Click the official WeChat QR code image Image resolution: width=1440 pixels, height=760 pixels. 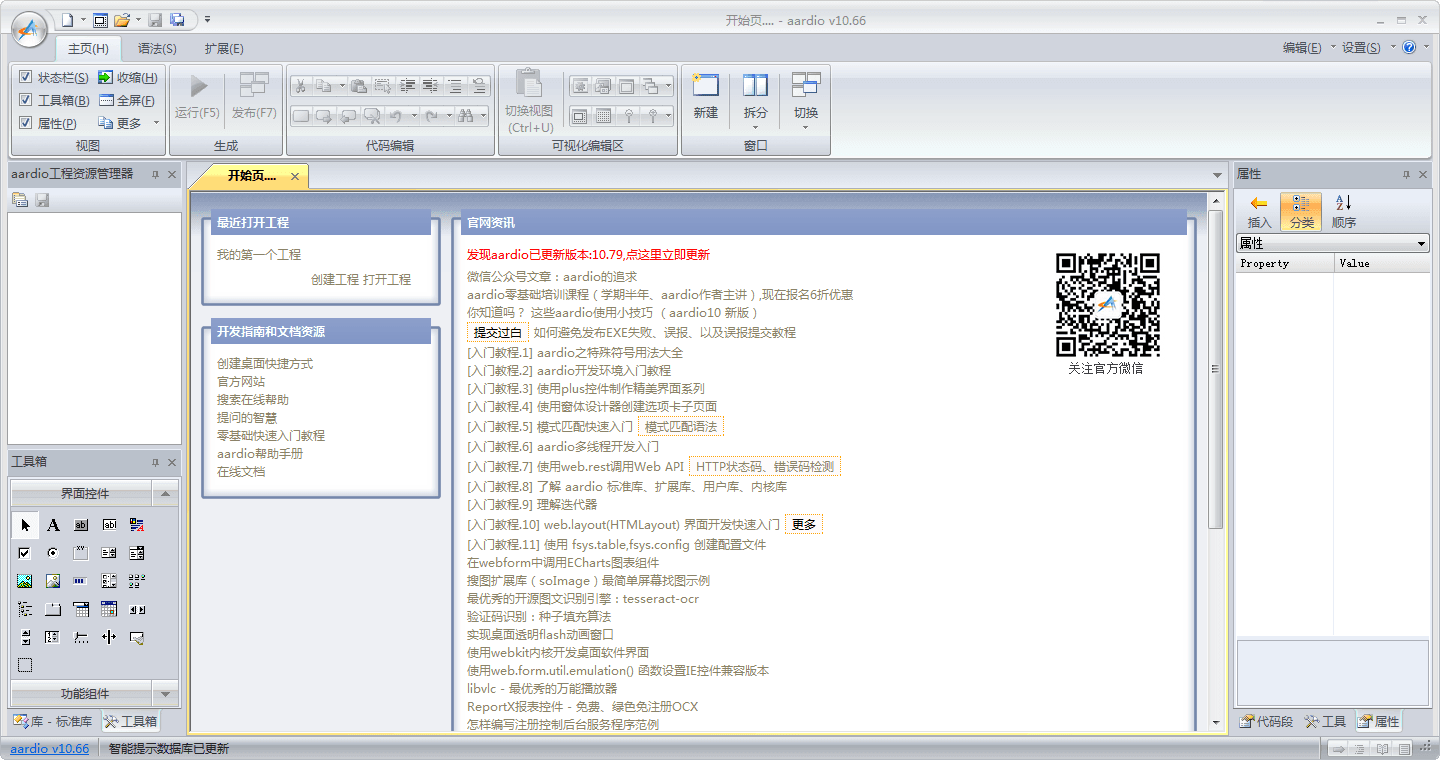(1108, 305)
